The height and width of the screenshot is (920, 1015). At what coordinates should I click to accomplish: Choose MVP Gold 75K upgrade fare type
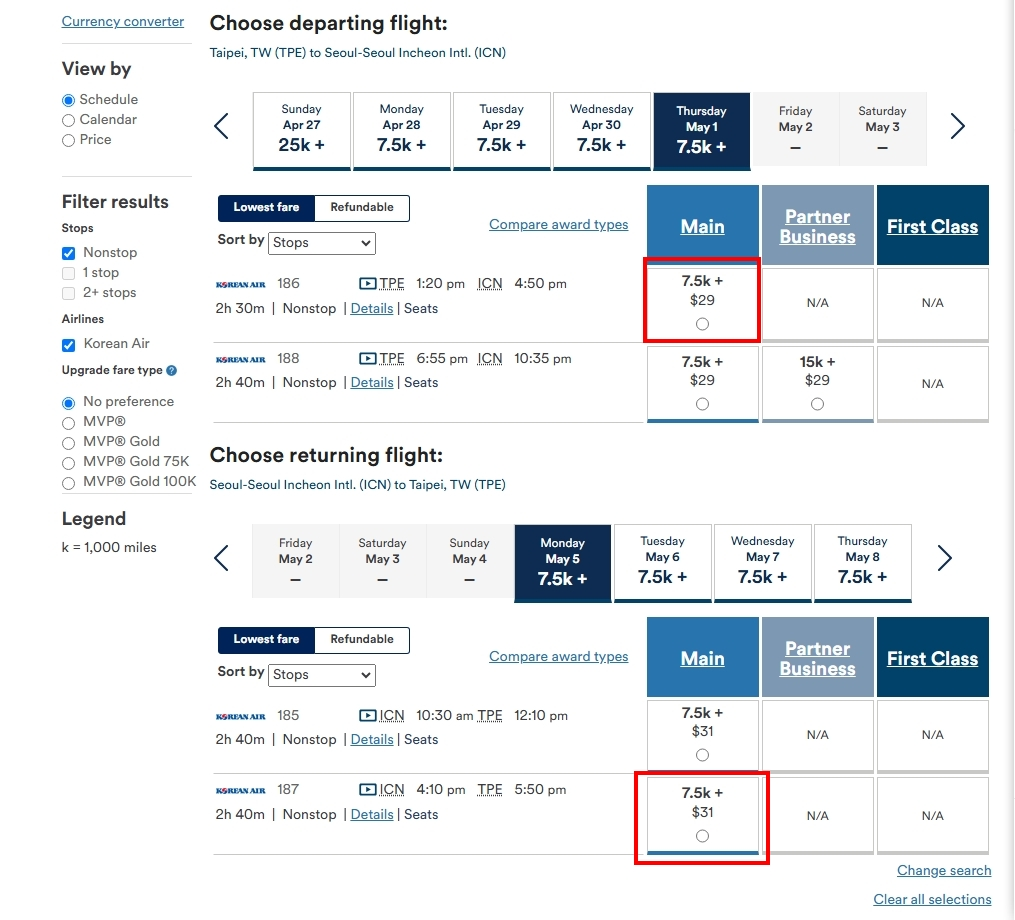(69, 463)
